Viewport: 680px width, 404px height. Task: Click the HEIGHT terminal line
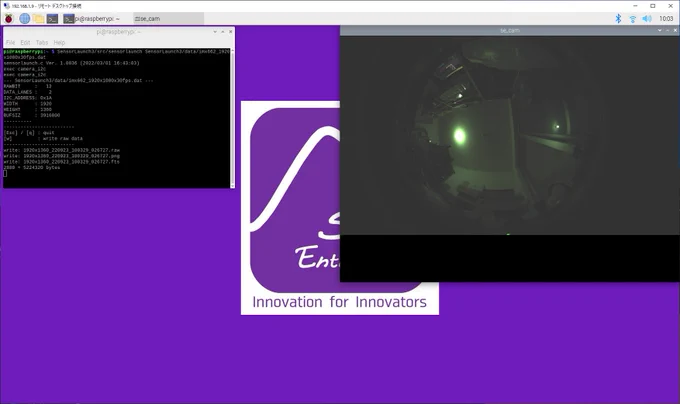pos(28,110)
